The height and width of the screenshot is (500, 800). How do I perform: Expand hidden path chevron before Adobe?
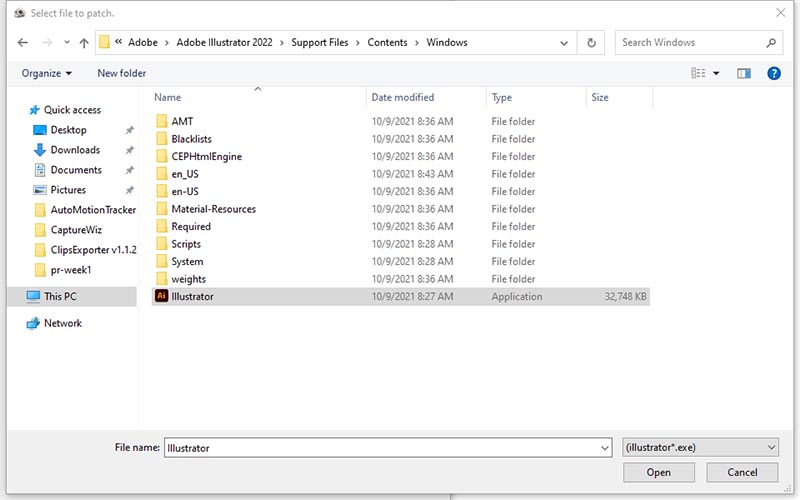(118, 42)
